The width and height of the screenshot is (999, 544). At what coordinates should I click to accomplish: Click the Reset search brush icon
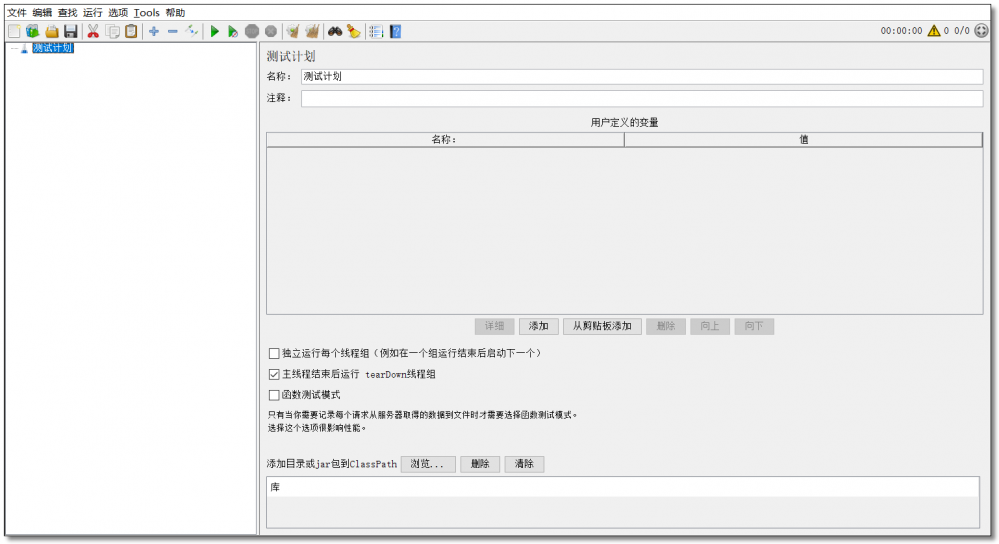354,31
